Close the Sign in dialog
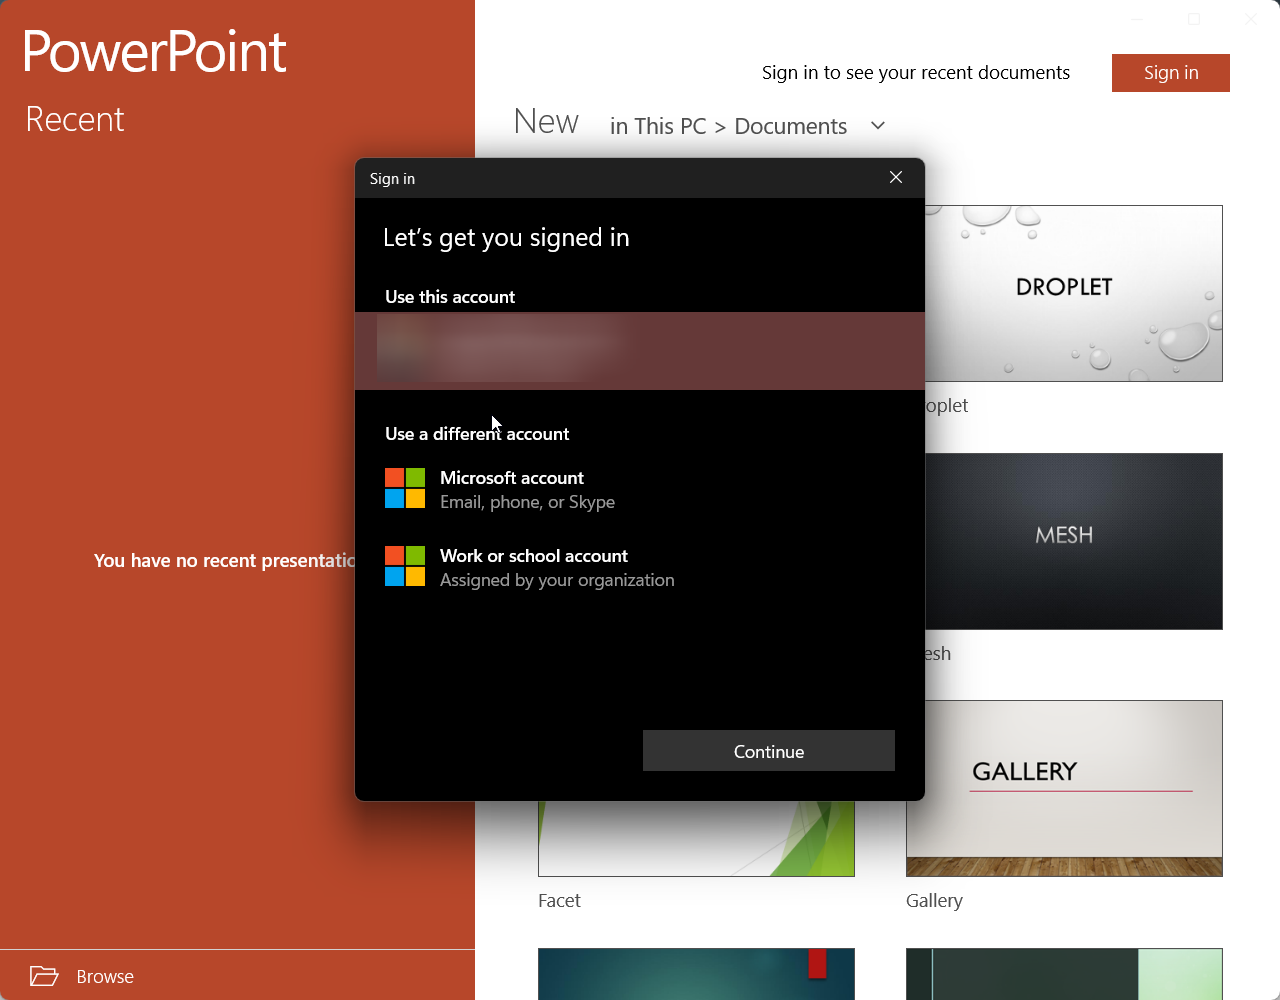Image resolution: width=1280 pixels, height=1000 pixels. [896, 177]
